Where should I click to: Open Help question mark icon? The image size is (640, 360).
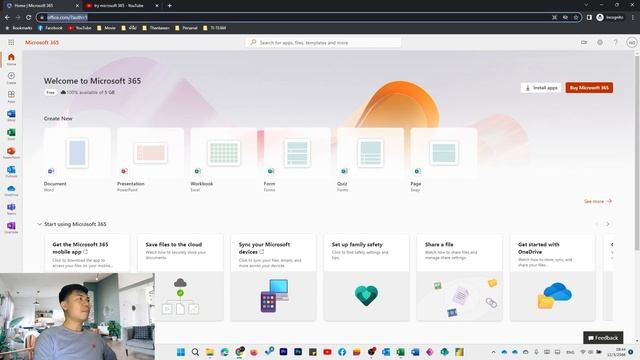pyautogui.click(x=615, y=42)
